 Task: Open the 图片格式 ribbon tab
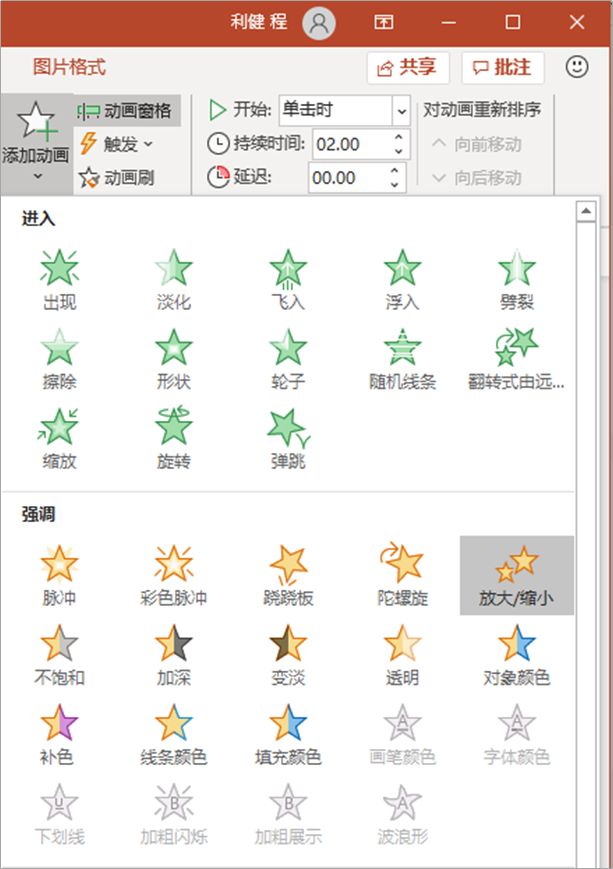(69, 67)
